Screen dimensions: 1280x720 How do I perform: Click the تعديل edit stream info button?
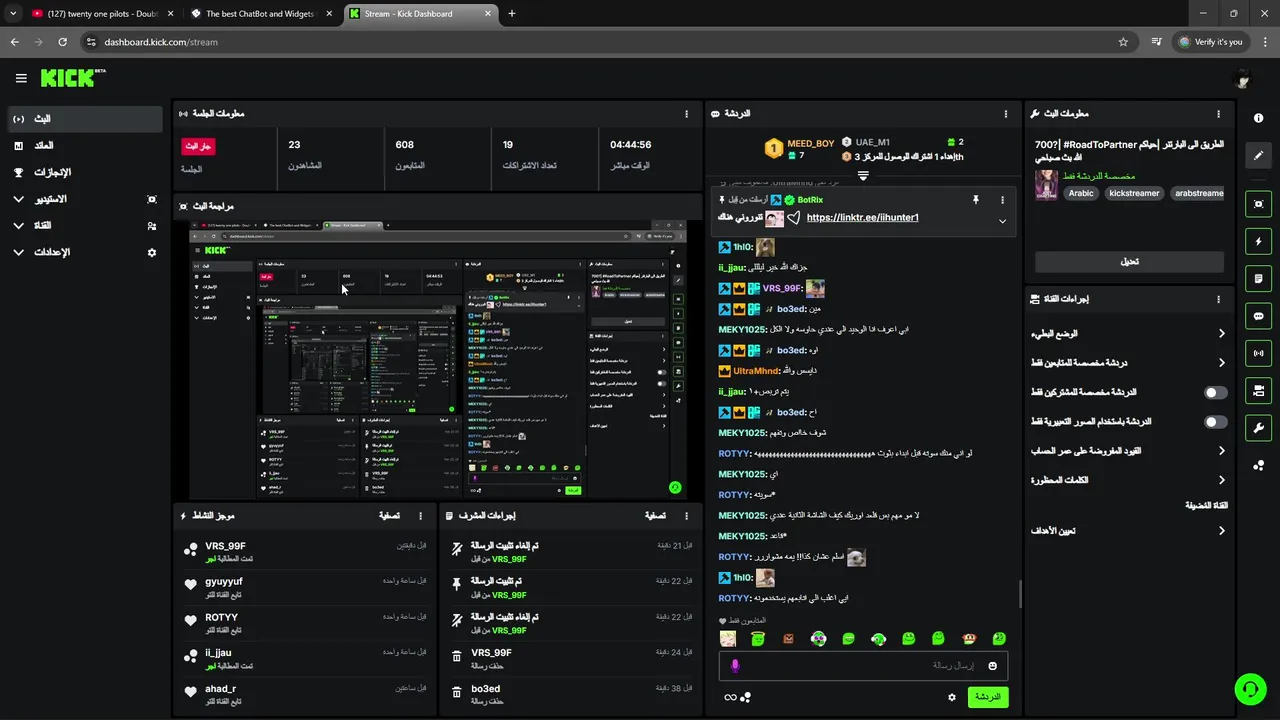tap(1129, 262)
